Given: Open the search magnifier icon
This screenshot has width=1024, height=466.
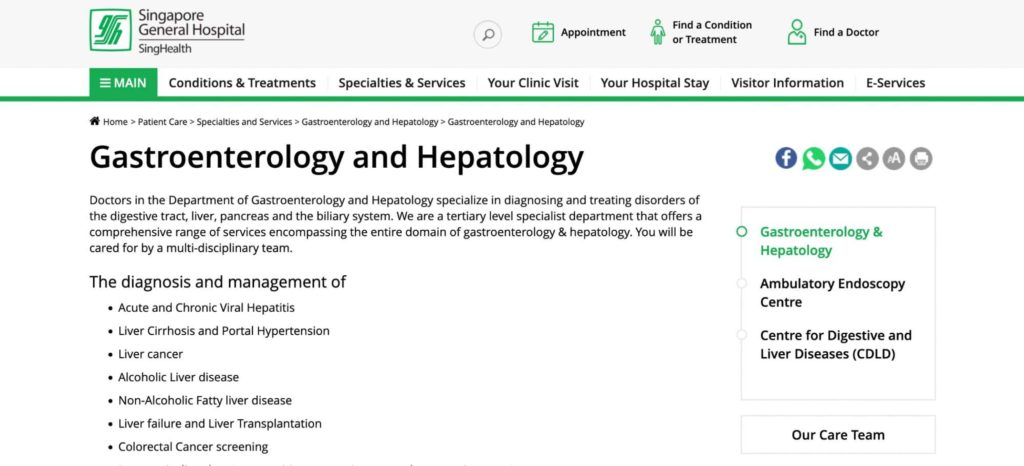Looking at the screenshot, I should (488, 34).
